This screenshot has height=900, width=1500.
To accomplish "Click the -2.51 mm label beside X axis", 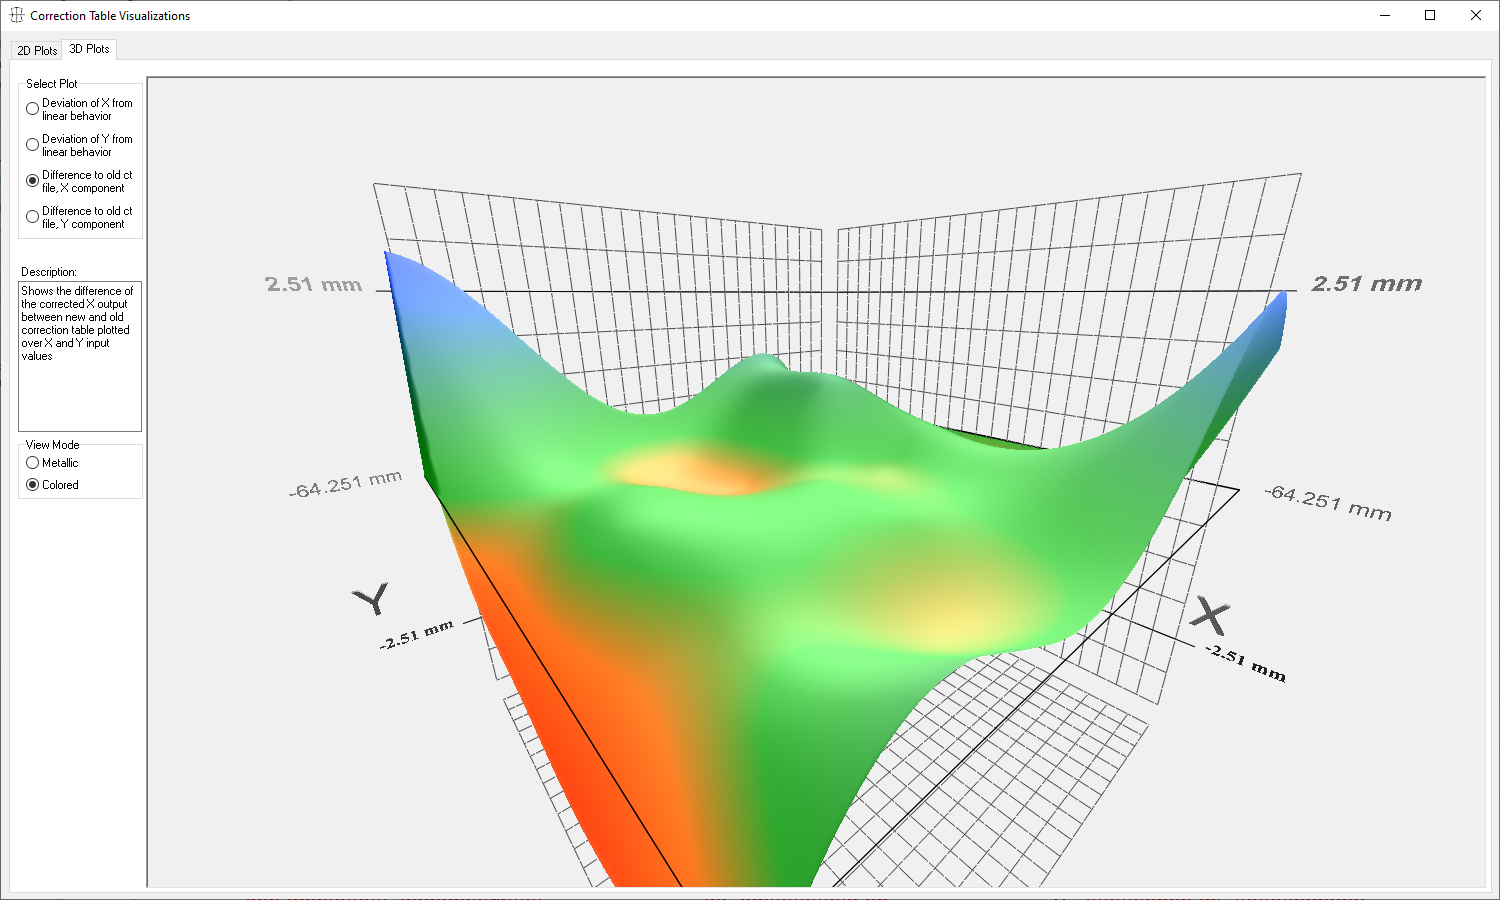I will point(1245,663).
